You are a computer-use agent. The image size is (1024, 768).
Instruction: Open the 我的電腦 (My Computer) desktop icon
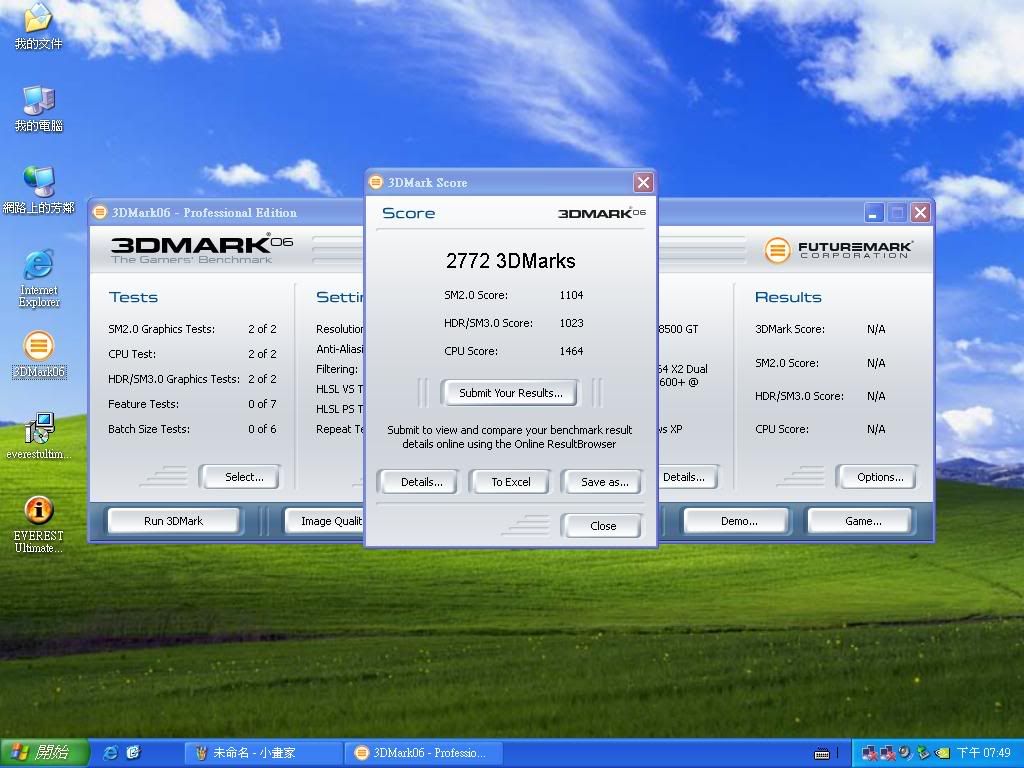click(38, 108)
